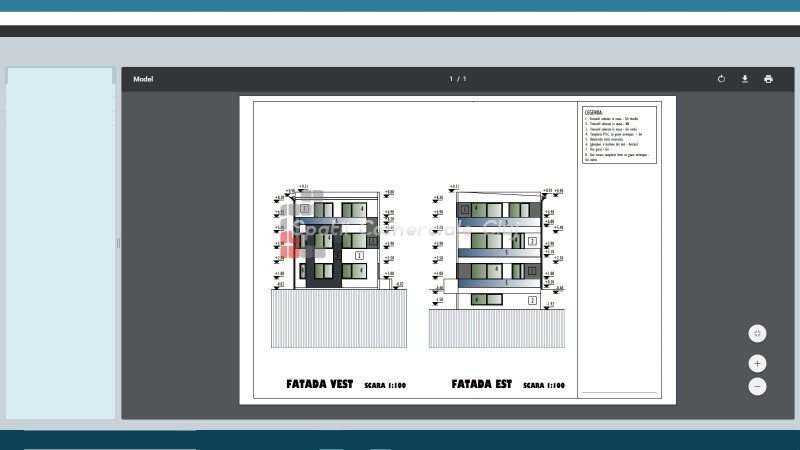Click the Model document title
This screenshot has width=800, height=450.
143,79
